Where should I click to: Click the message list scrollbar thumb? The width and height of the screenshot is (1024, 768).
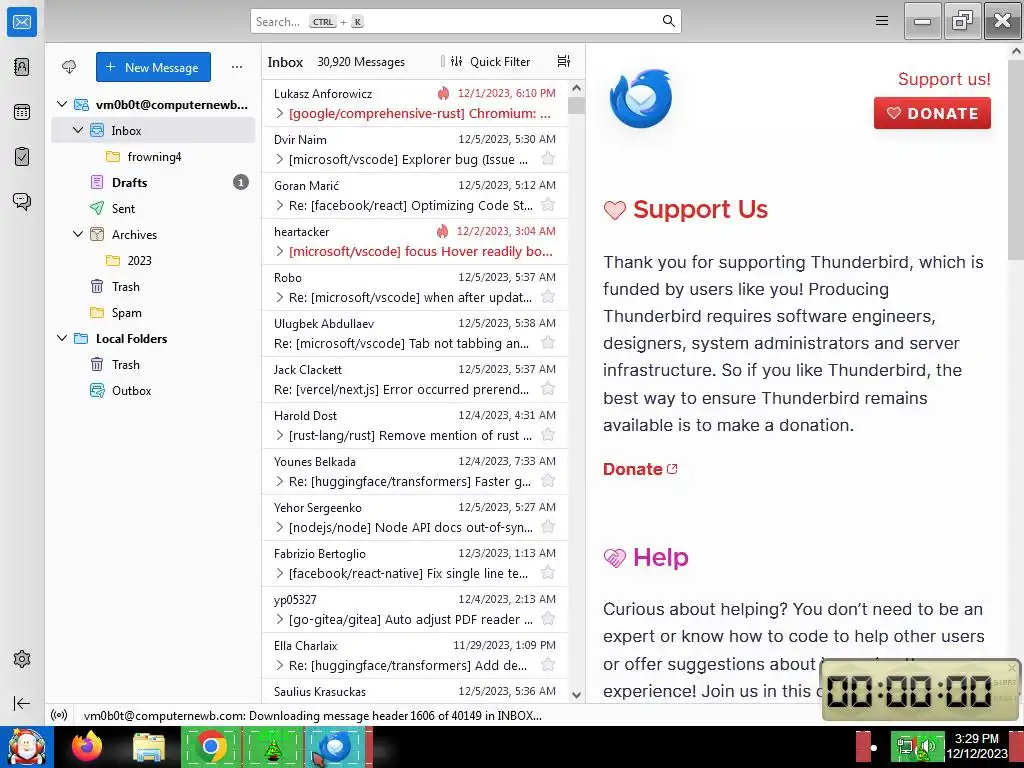[576, 106]
